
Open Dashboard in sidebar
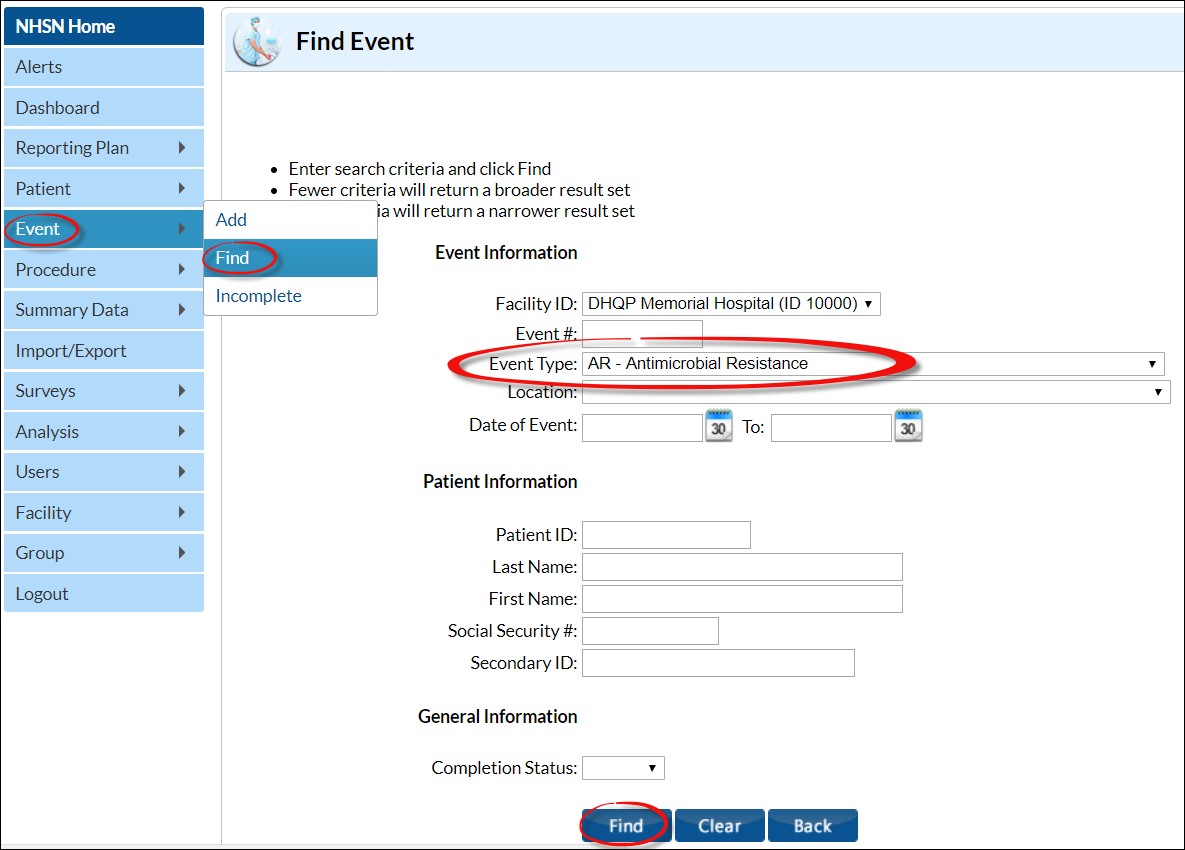(x=104, y=107)
